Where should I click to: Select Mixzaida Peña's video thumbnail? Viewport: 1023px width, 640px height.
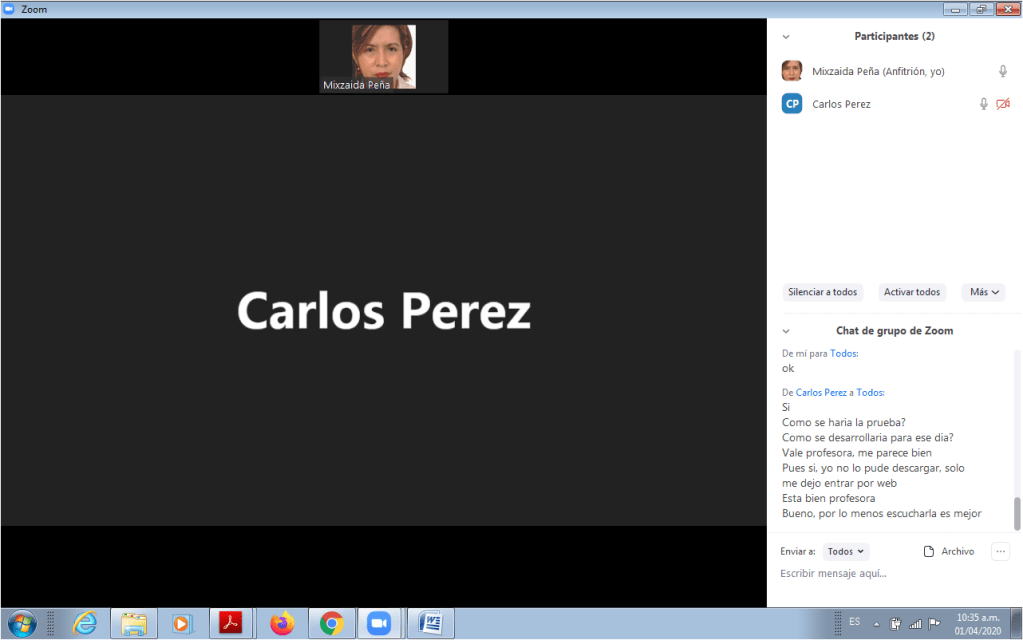[384, 56]
